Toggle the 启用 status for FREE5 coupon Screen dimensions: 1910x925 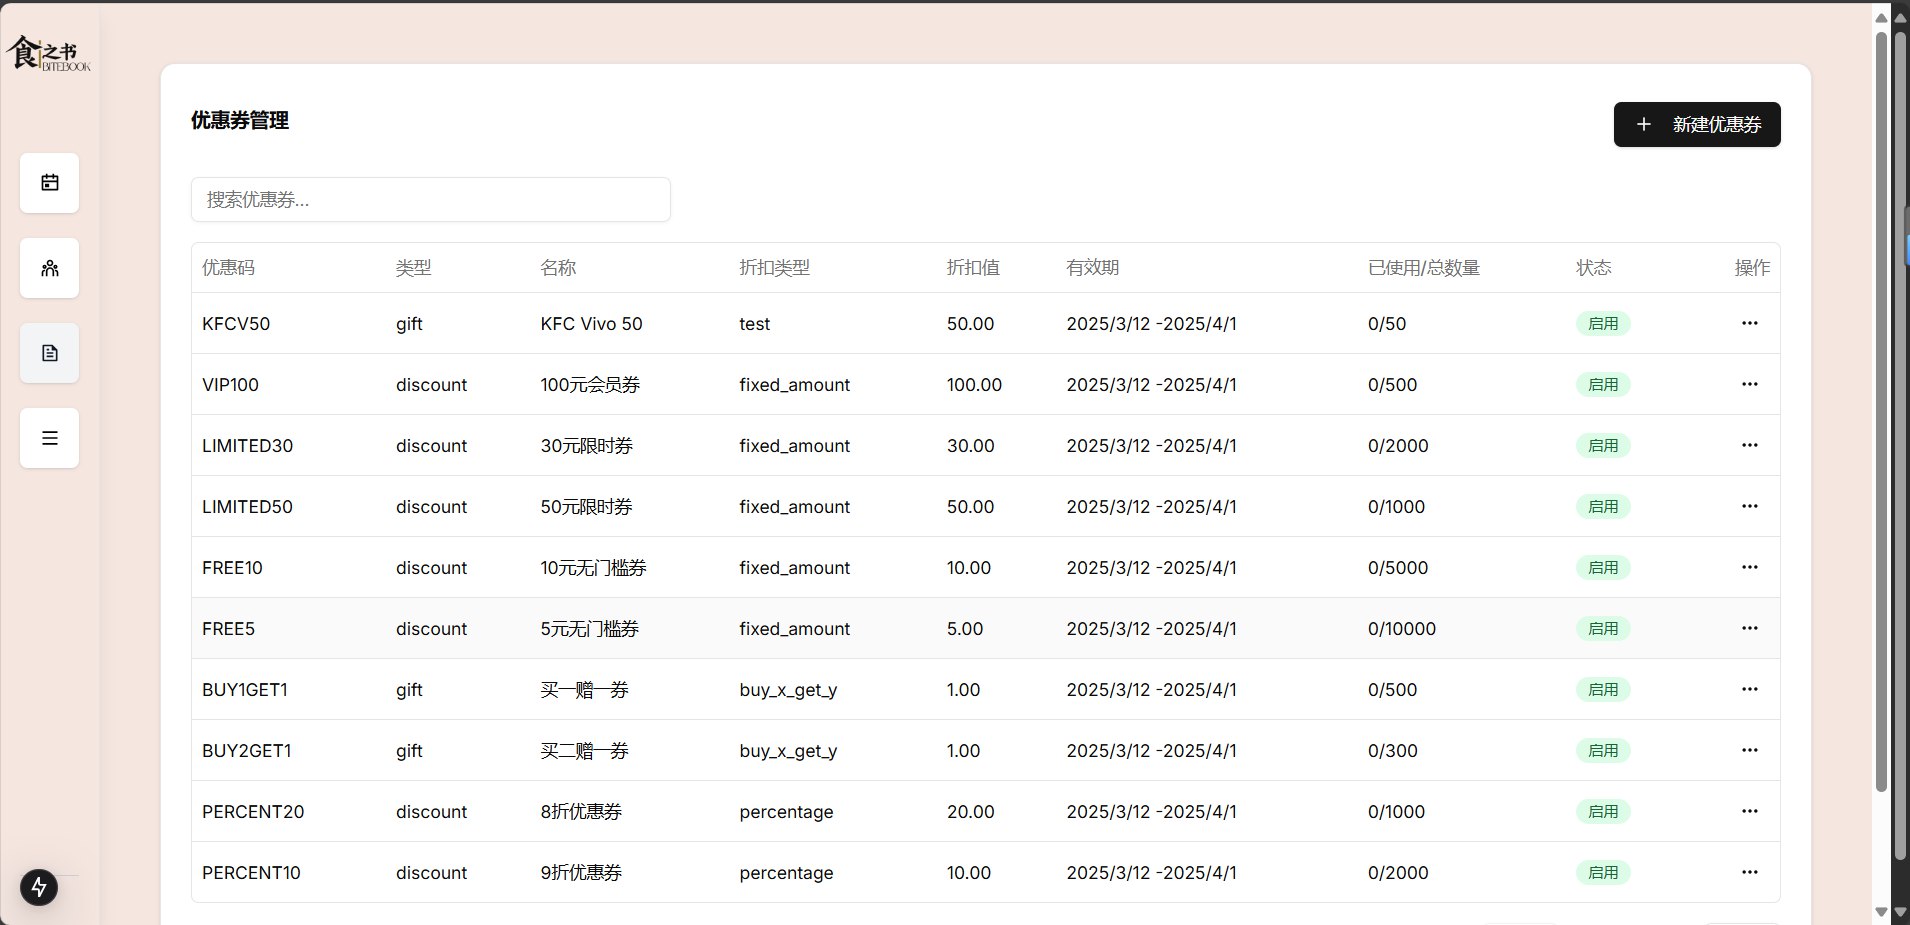pos(1604,628)
